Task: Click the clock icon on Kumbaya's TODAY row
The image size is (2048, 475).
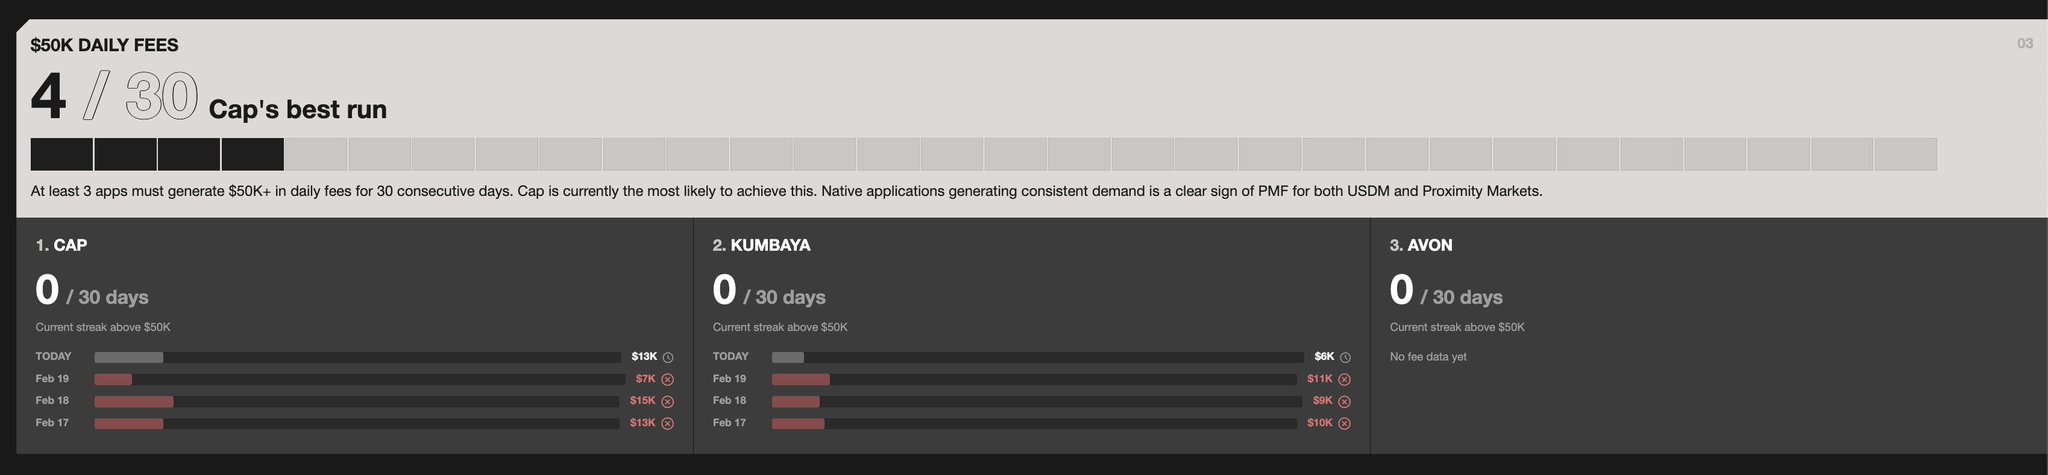Action: coord(1345,357)
